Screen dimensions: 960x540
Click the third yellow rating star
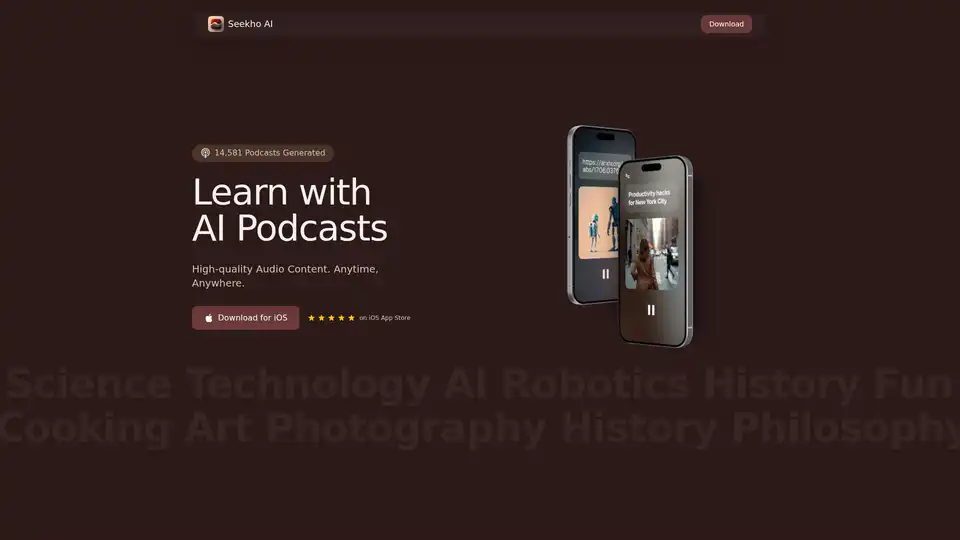pyautogui.click(x=331, y=318)
